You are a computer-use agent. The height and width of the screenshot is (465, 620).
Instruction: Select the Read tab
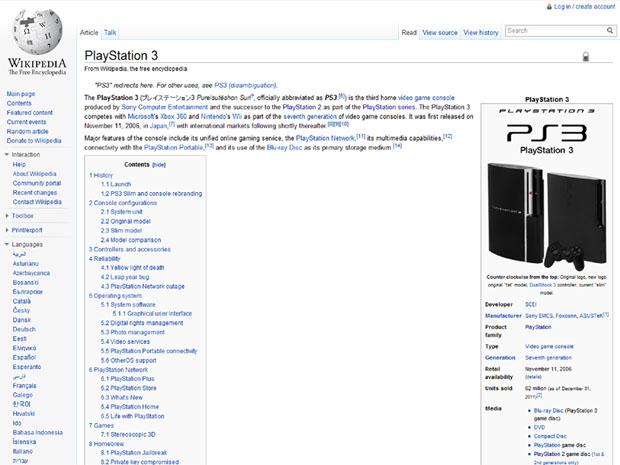(409, 32)
